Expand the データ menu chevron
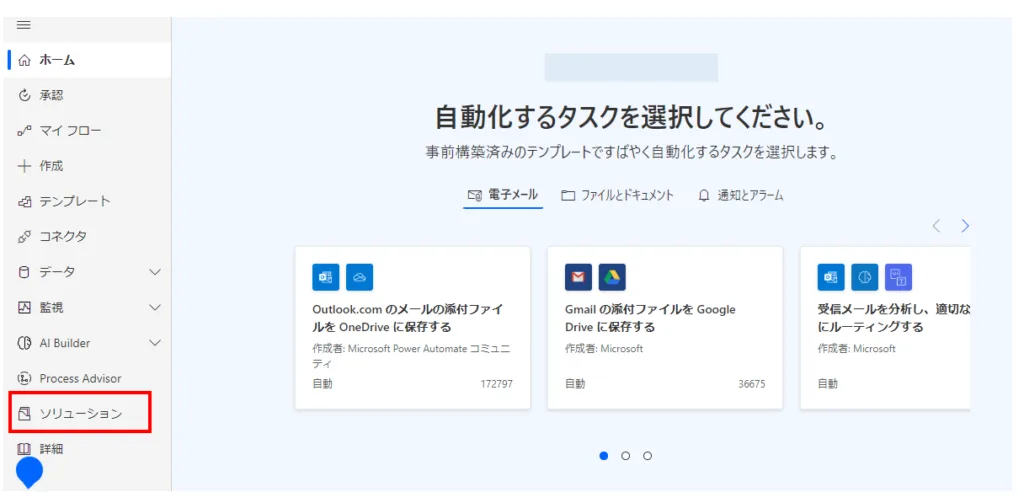This screenshot has height=503, width=1024. 155,272
